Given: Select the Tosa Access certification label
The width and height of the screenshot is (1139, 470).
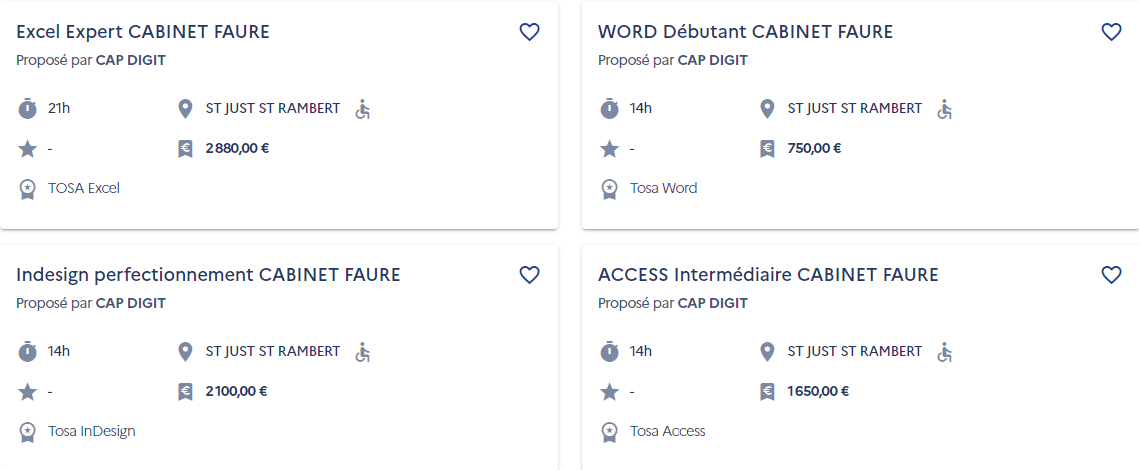Looking at the screenshot, I should [668, 431].
